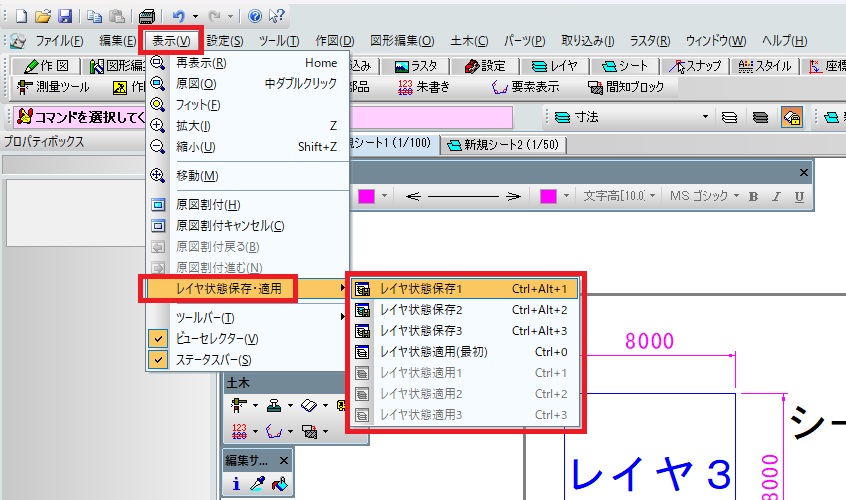
Task: Toggle the ステータスバー checkmark item
Action: point(248,360)
